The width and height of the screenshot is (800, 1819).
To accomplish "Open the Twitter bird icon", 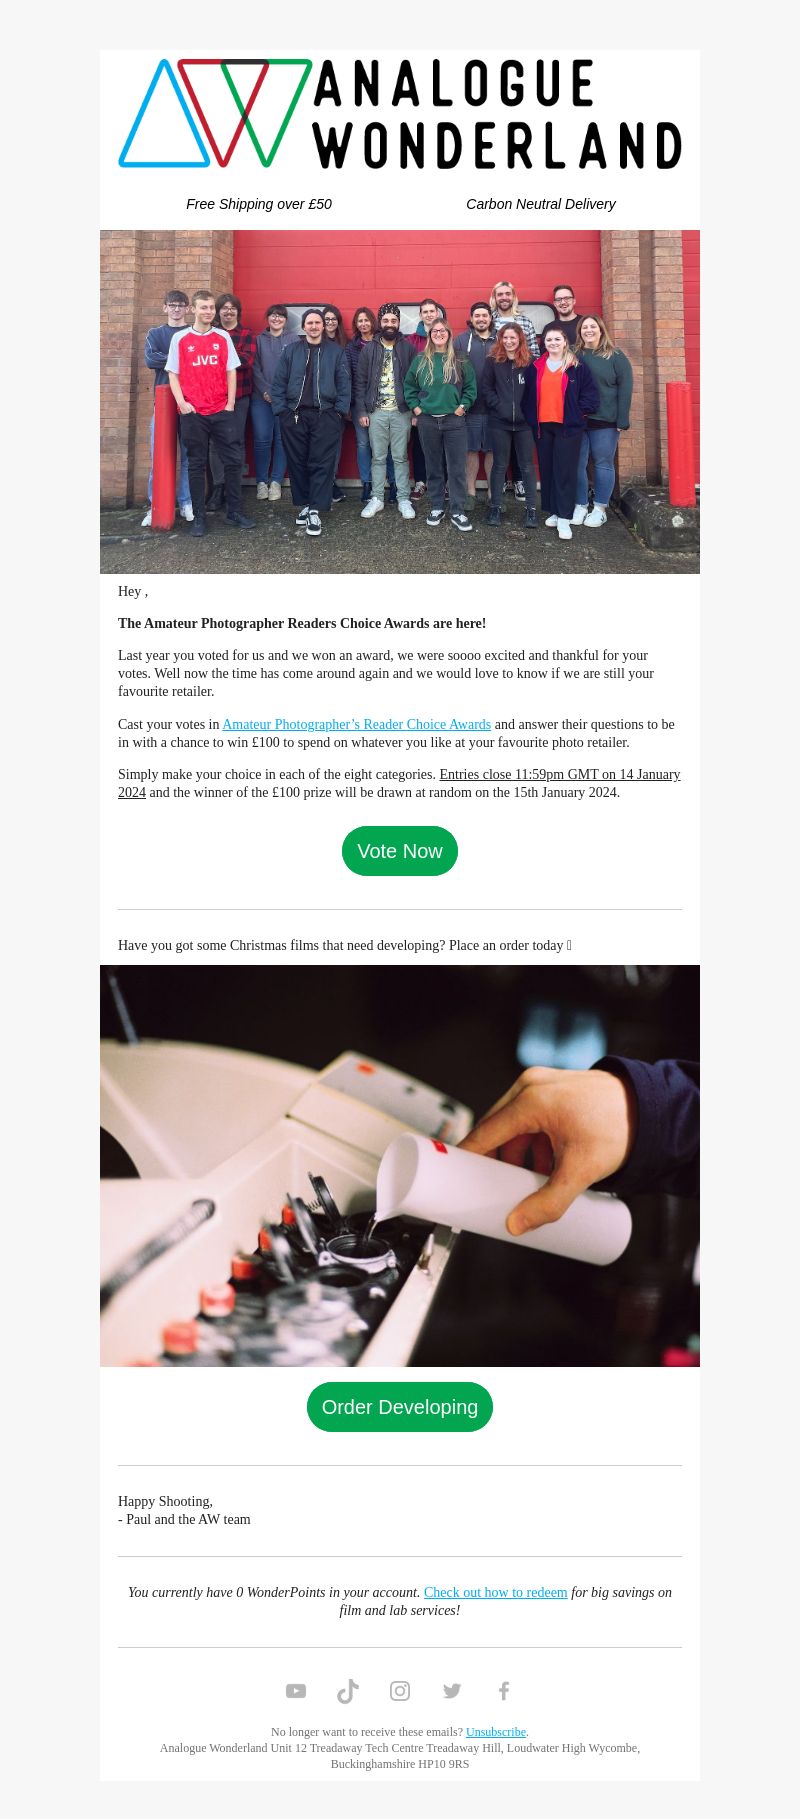I will pos(452,1691).
